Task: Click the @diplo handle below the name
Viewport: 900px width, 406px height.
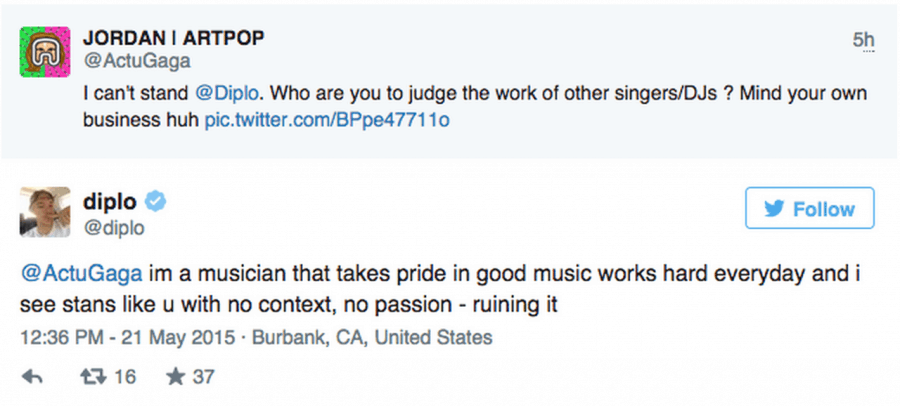Action: coord(113,228)
